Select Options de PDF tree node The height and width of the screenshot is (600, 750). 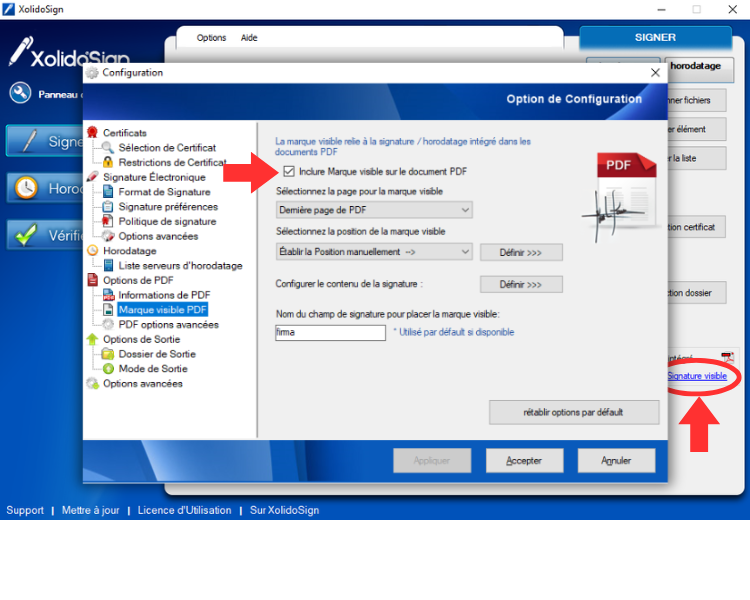tap(138, 280)
